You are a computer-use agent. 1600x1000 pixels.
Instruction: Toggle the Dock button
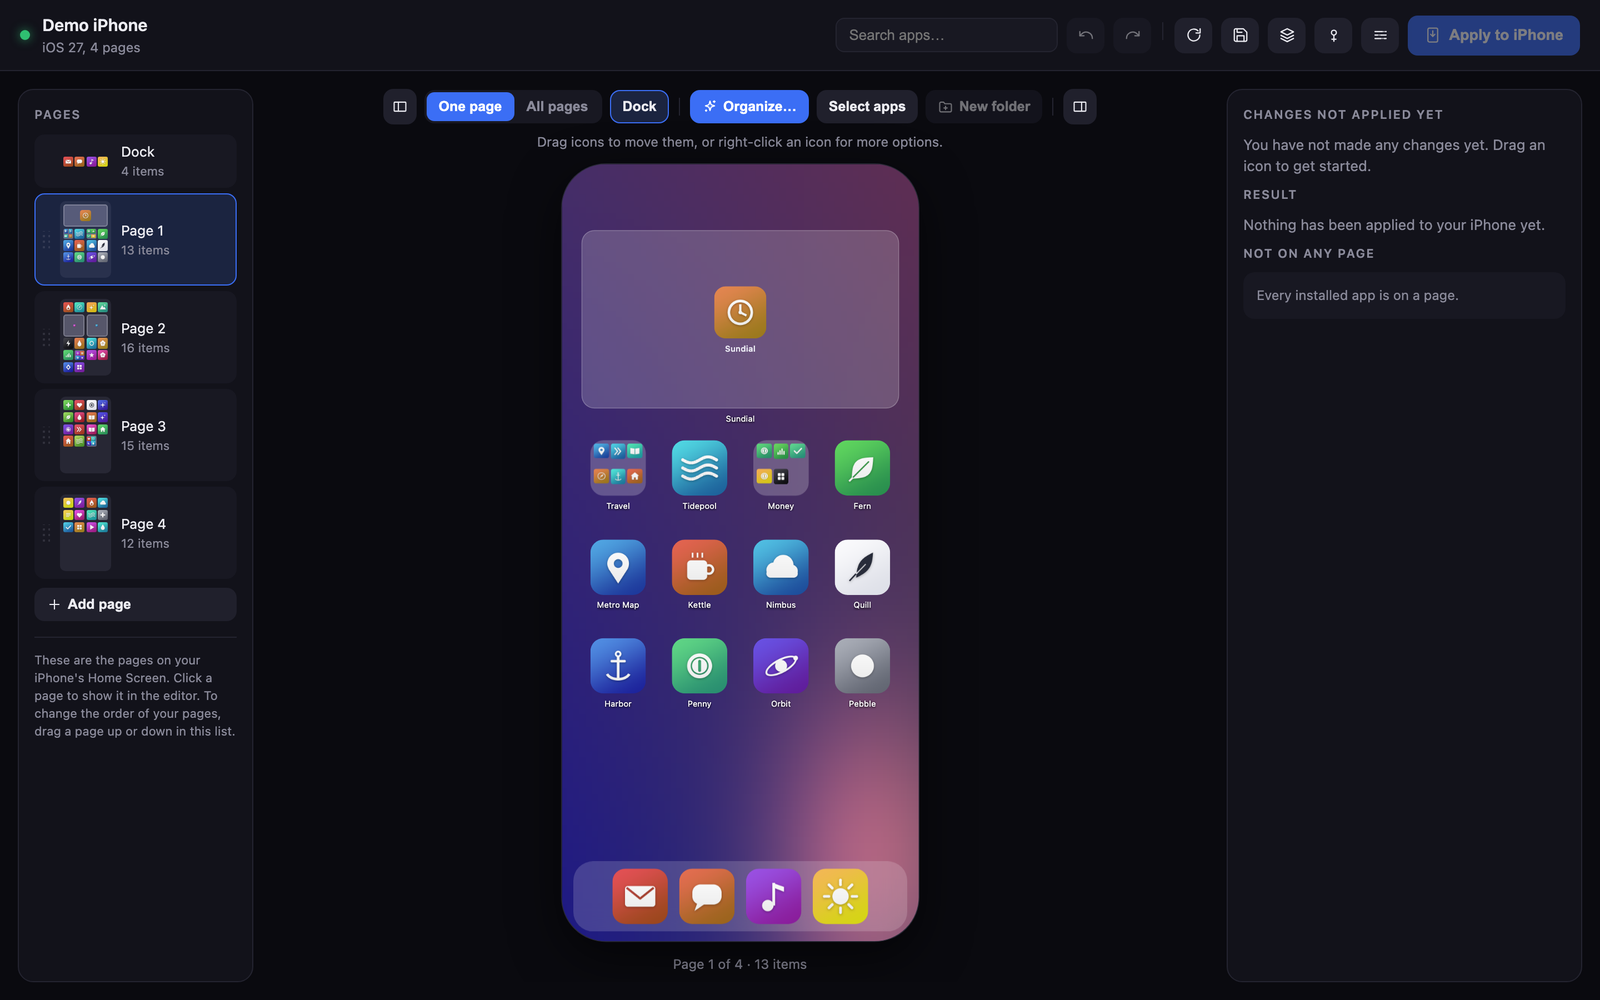coord(639,107)
